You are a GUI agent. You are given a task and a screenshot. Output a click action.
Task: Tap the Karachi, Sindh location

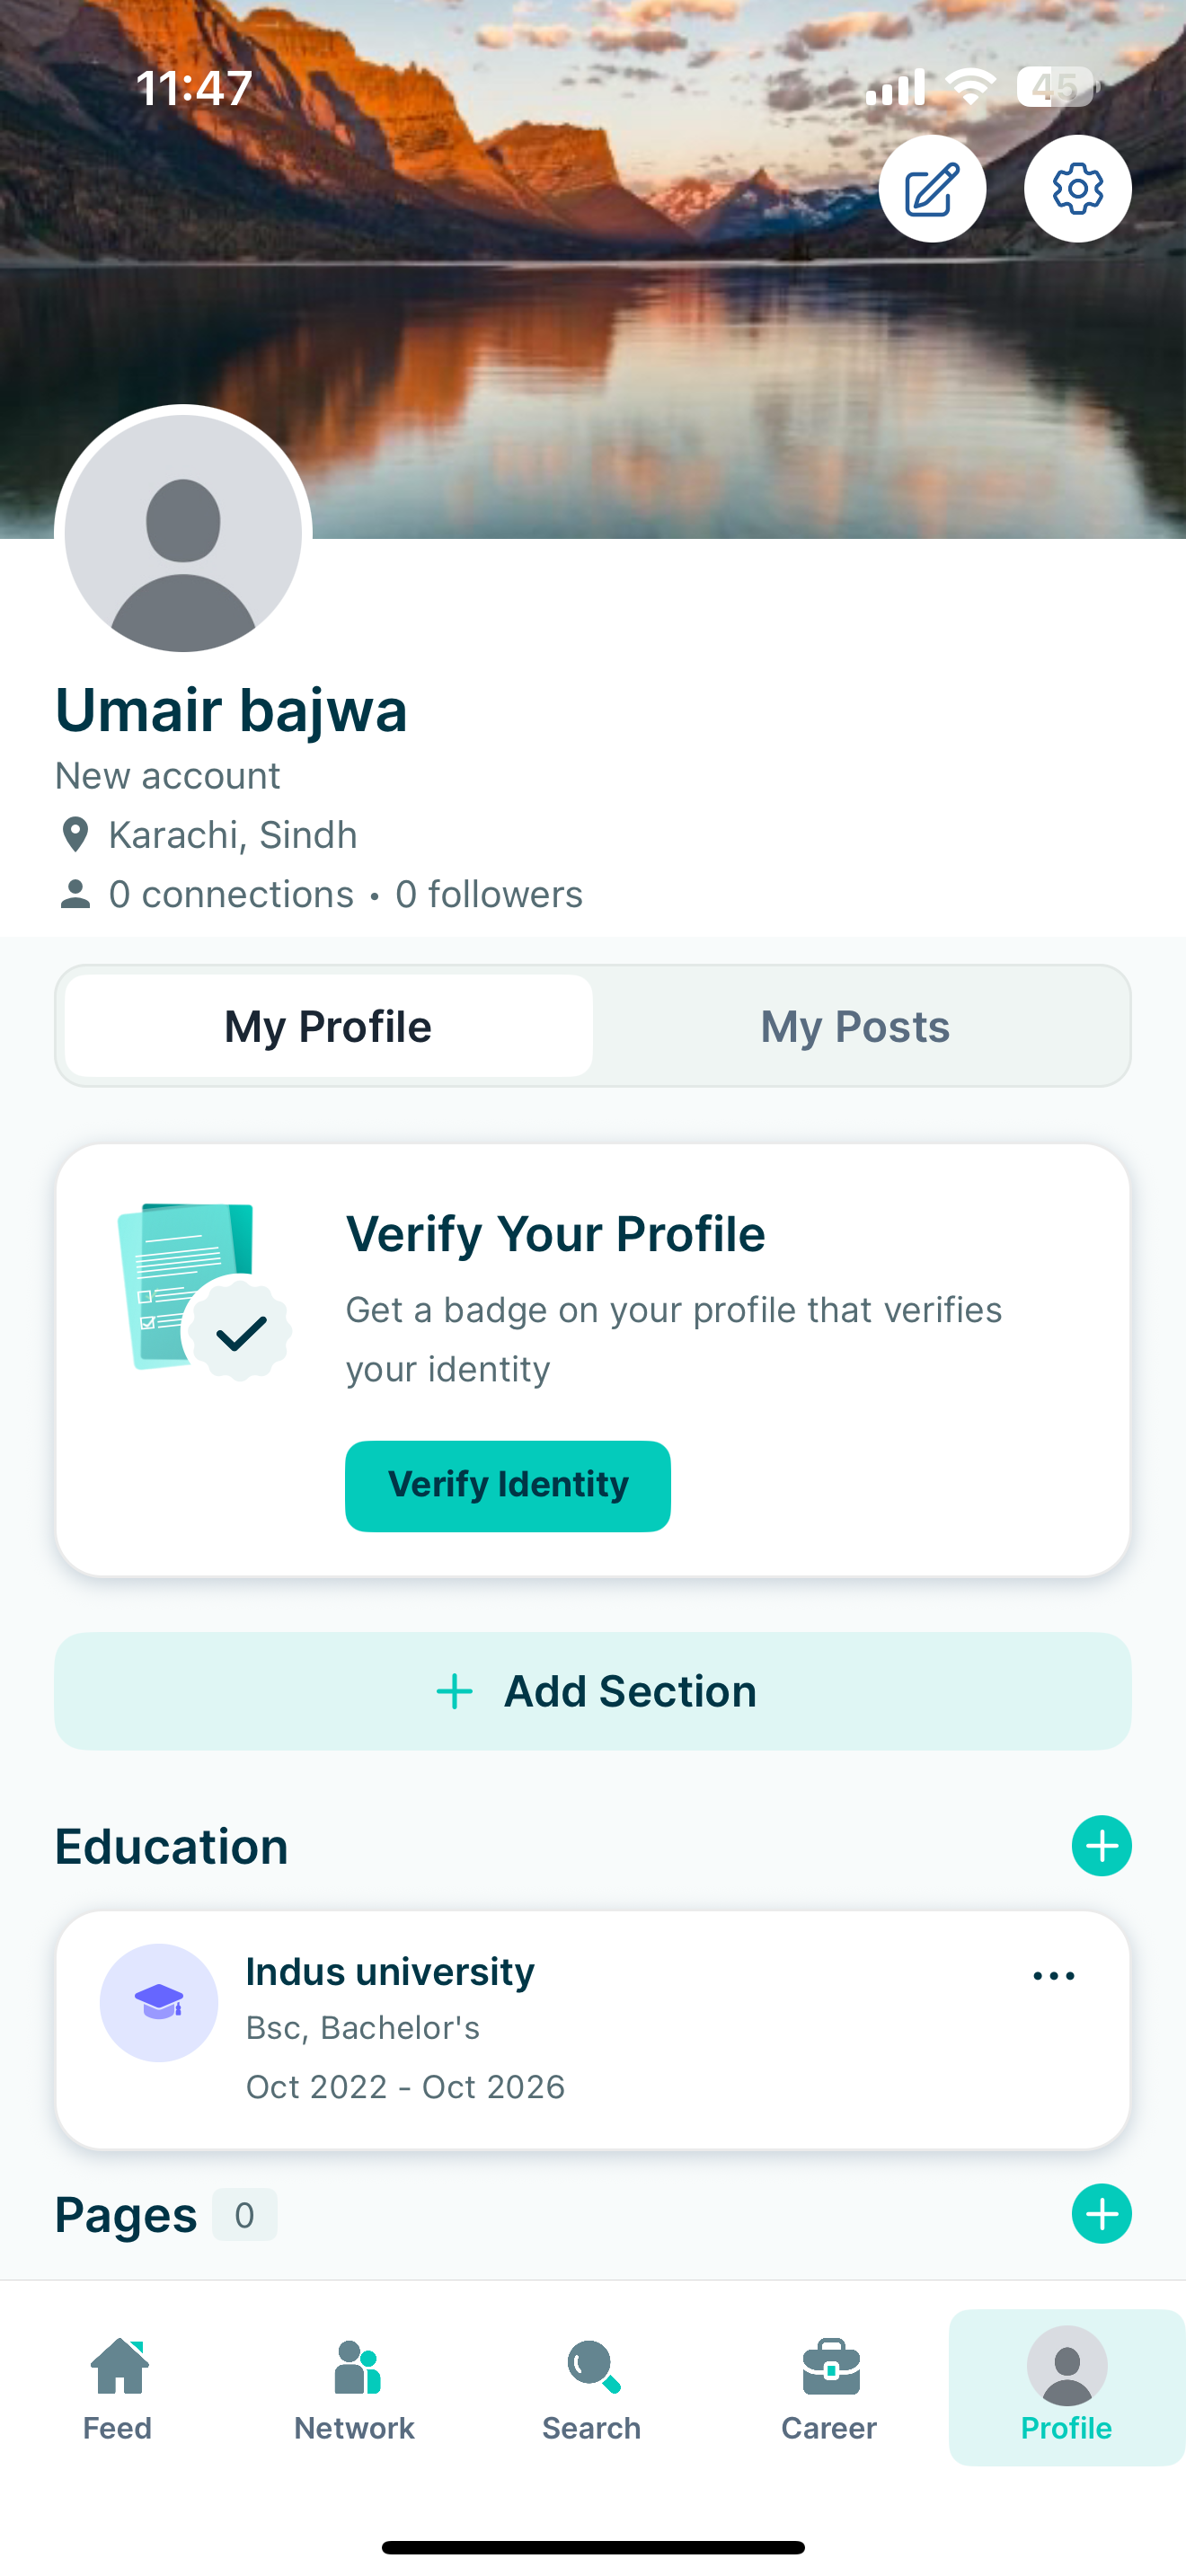point(232,835)
